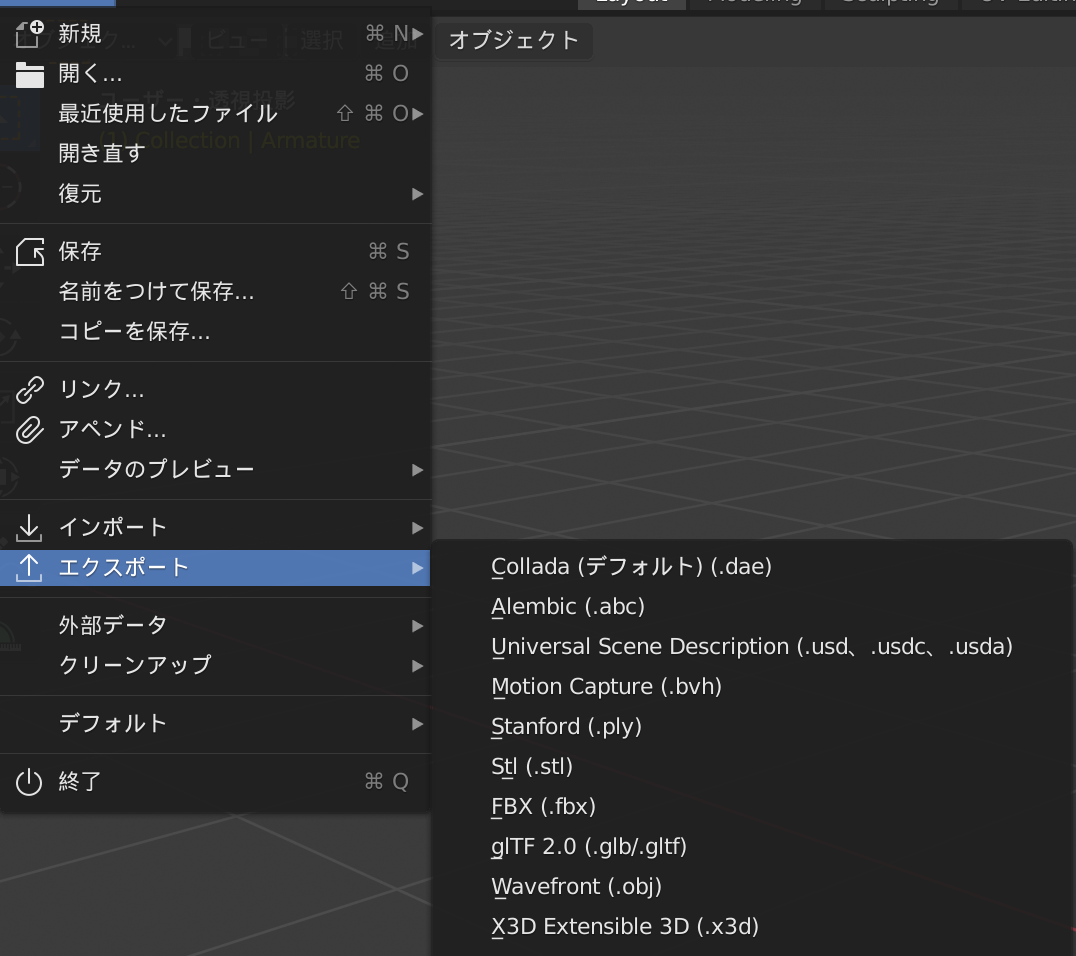The width and height of the screenshot is (1076, 956).
Task: Expand the 最近使用したファイル submenu arrow
Action: click(x=417, y=113)
